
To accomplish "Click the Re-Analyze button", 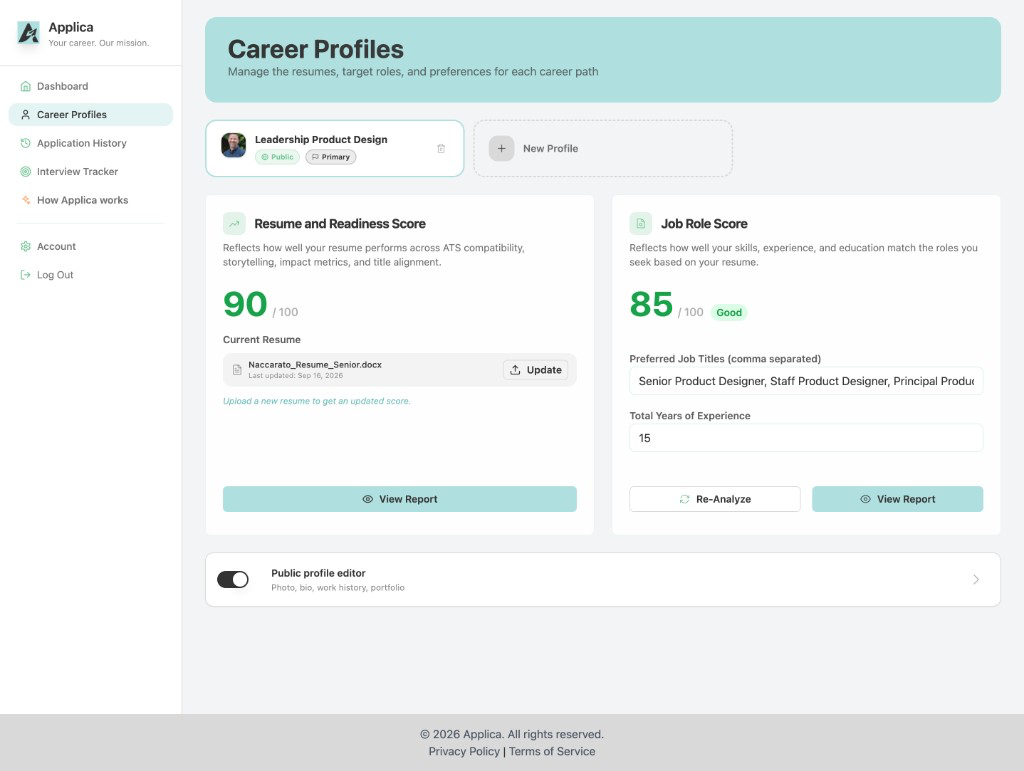I will click(715, 499).
